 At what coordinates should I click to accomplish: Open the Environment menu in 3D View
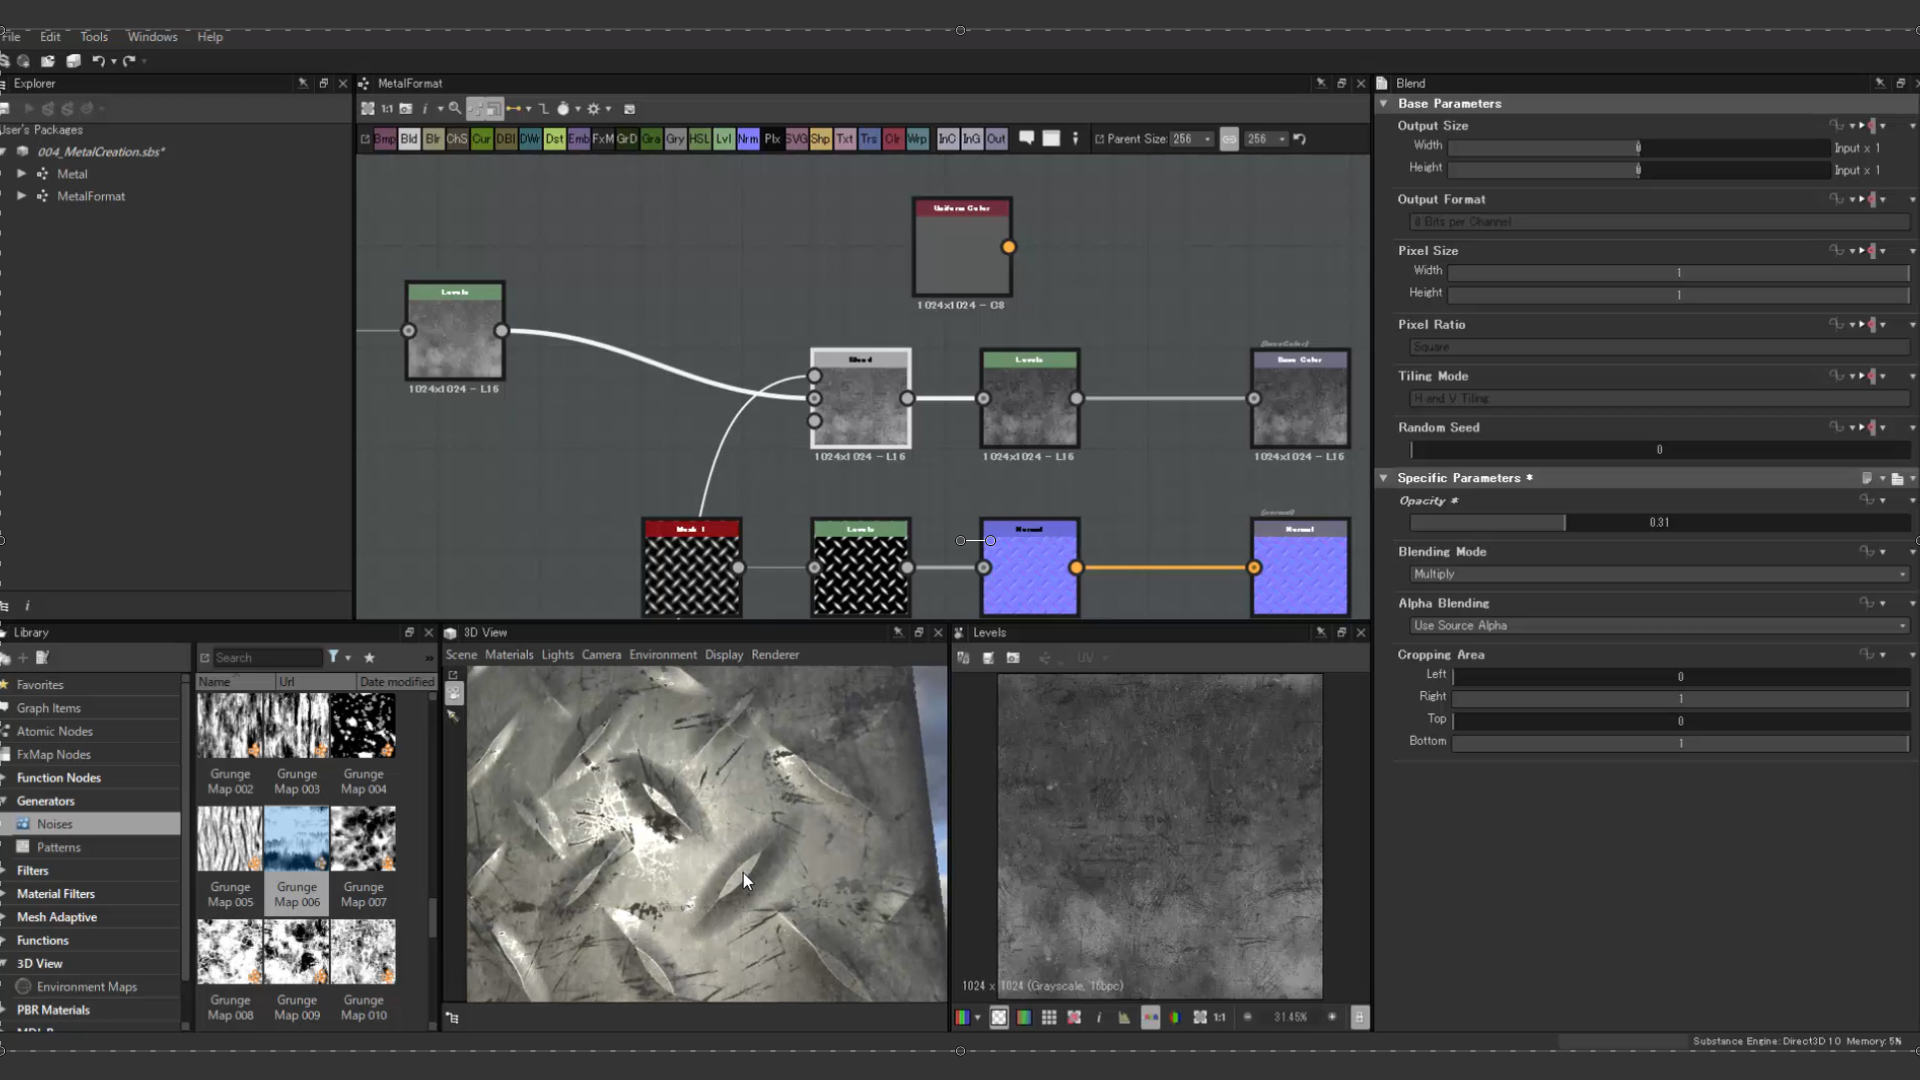pos(662,655)
